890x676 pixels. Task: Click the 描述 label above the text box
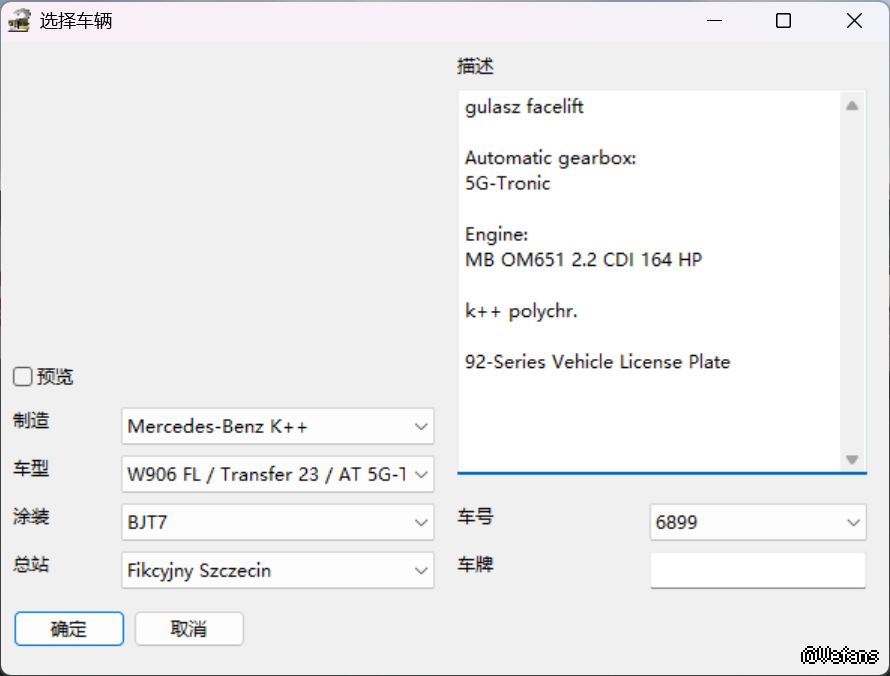[x=476, y=67]
